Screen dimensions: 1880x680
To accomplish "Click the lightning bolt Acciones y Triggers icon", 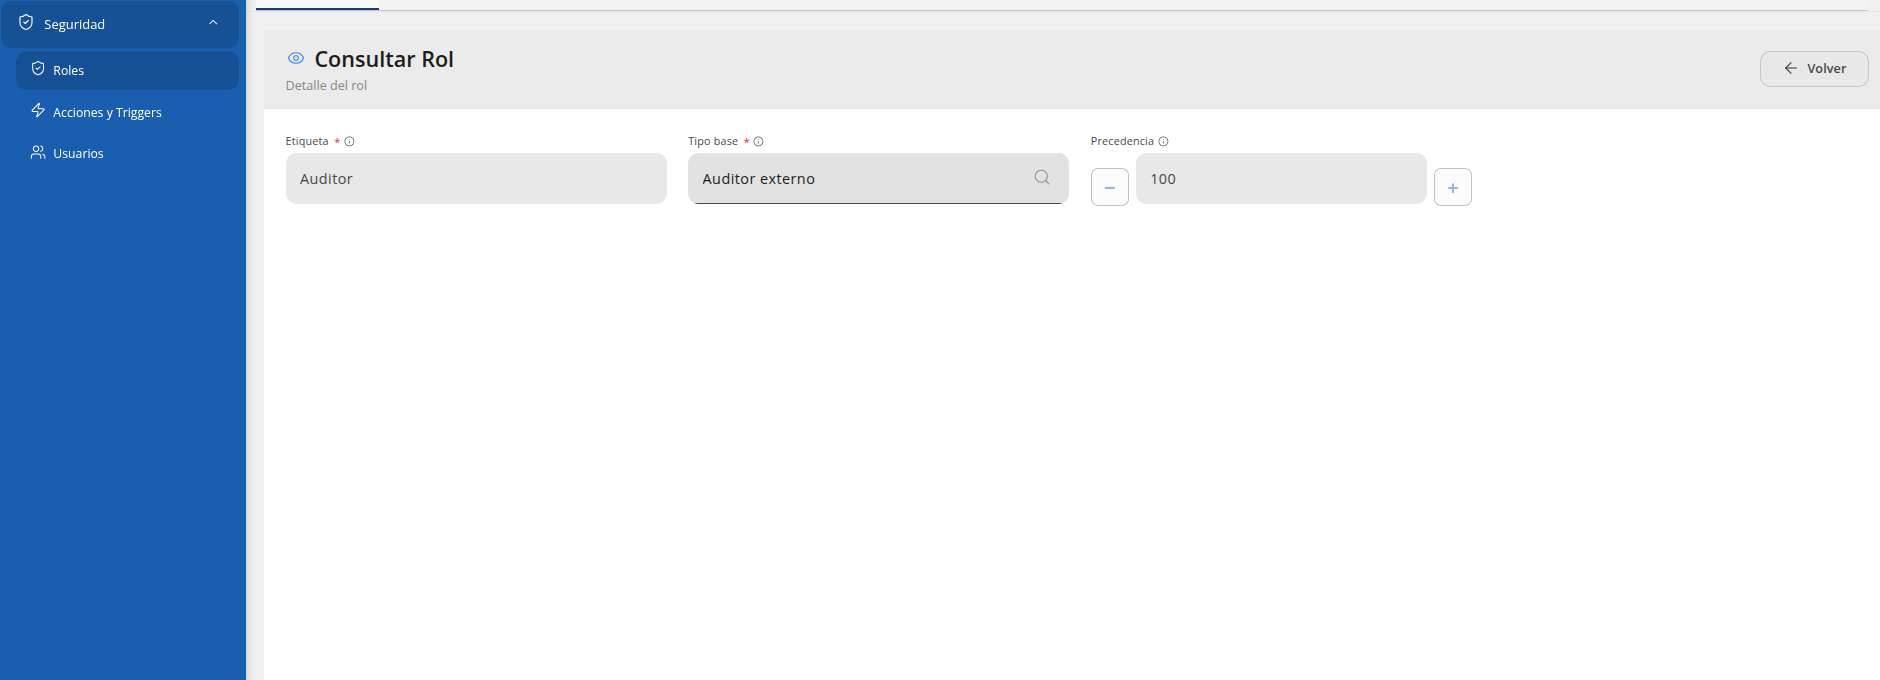I will [x=38, y=111].
